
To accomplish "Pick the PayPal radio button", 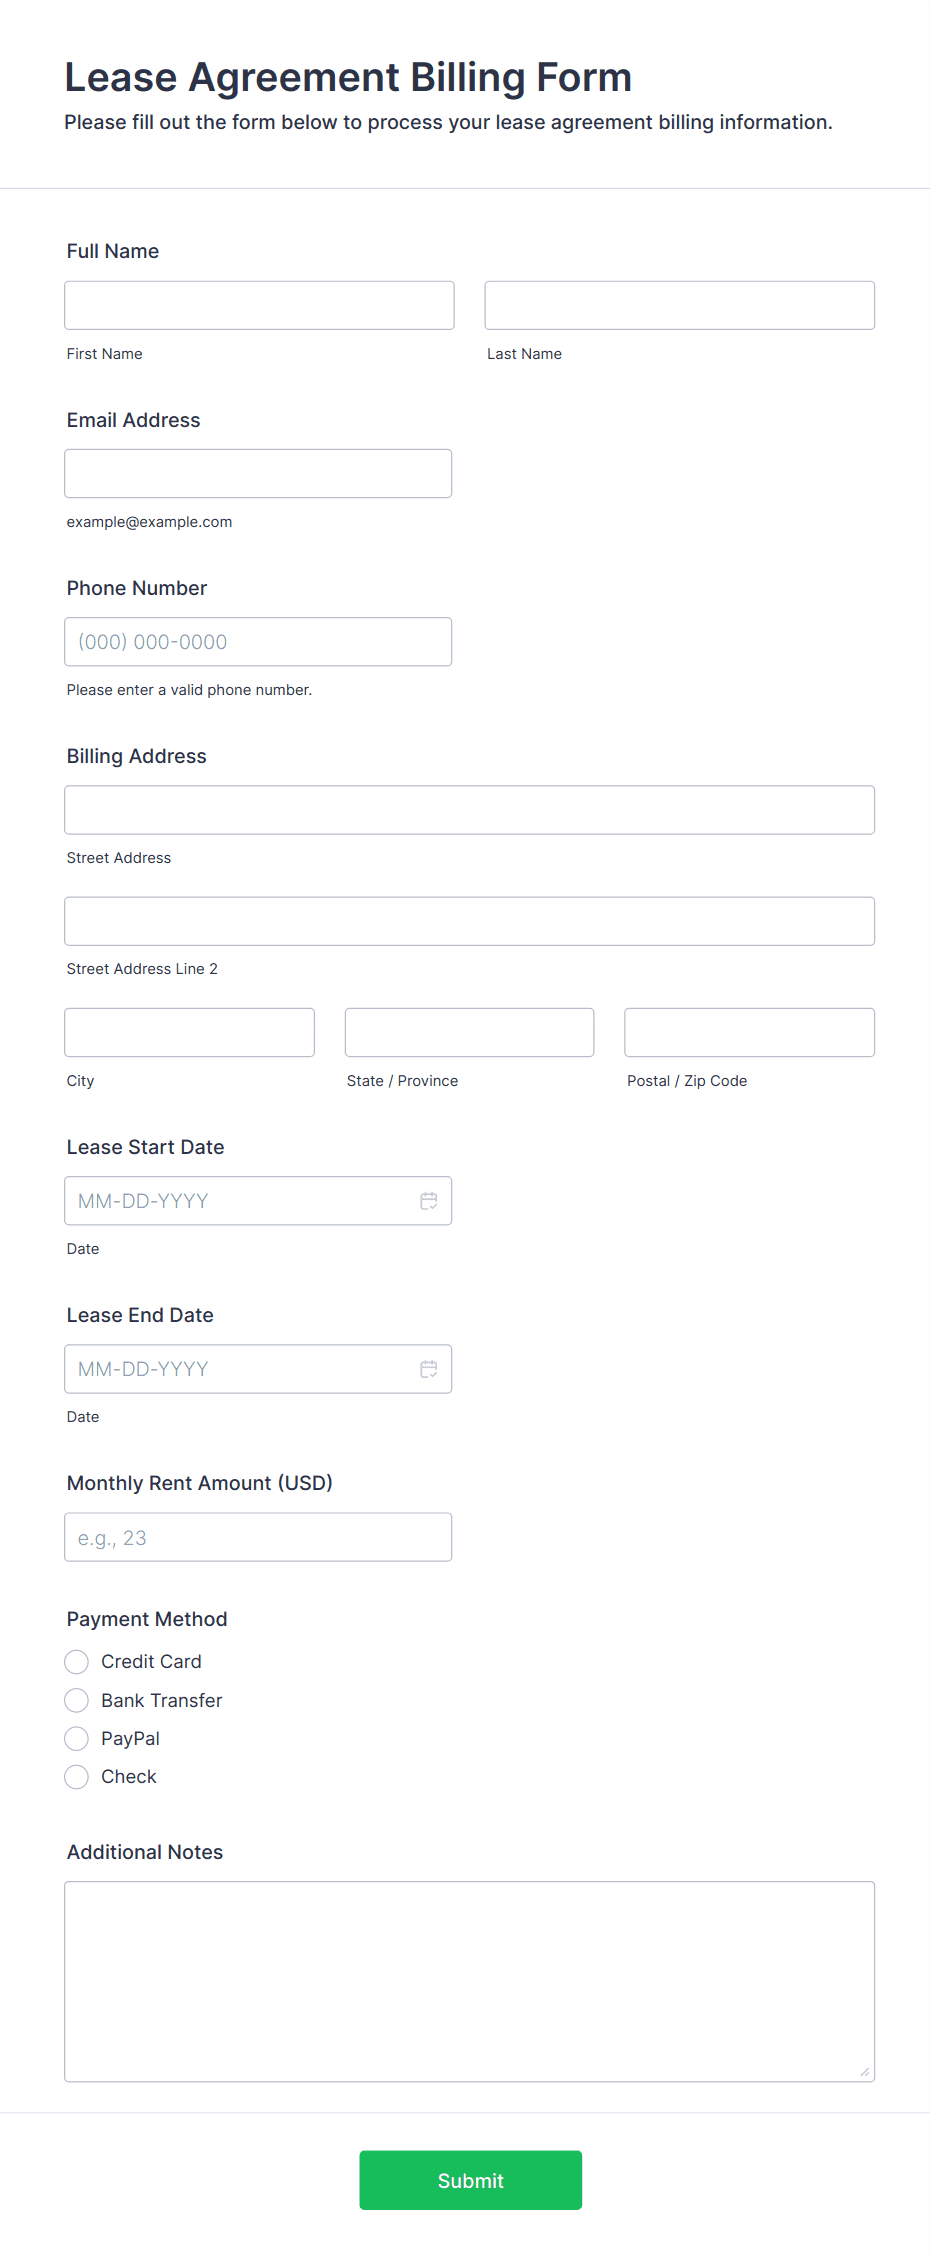I will pyautogui.click(x=77, y=1739).
